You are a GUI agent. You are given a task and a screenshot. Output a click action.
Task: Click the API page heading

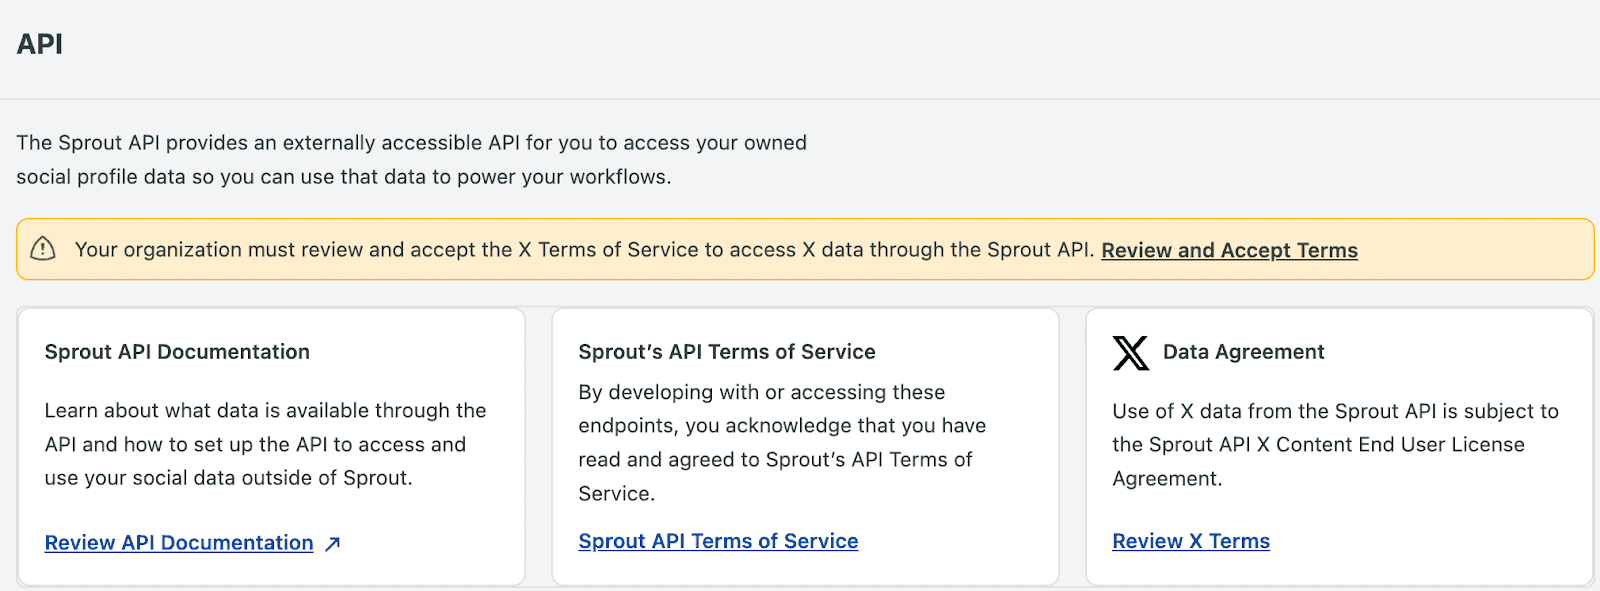tap(40, 44)
